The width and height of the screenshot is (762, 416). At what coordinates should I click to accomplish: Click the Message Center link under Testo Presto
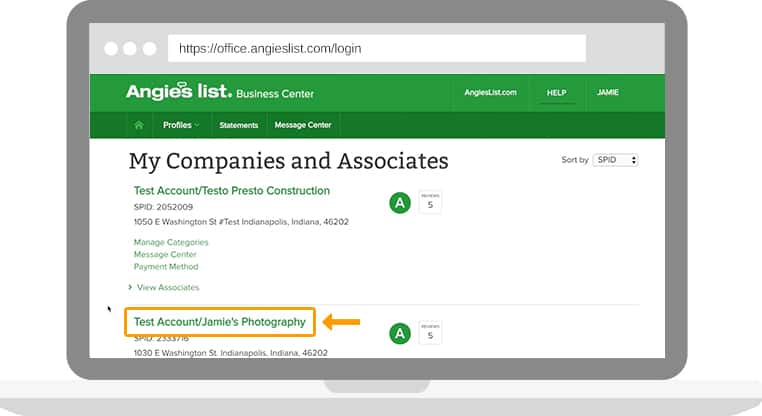click(x=165, y=254)
